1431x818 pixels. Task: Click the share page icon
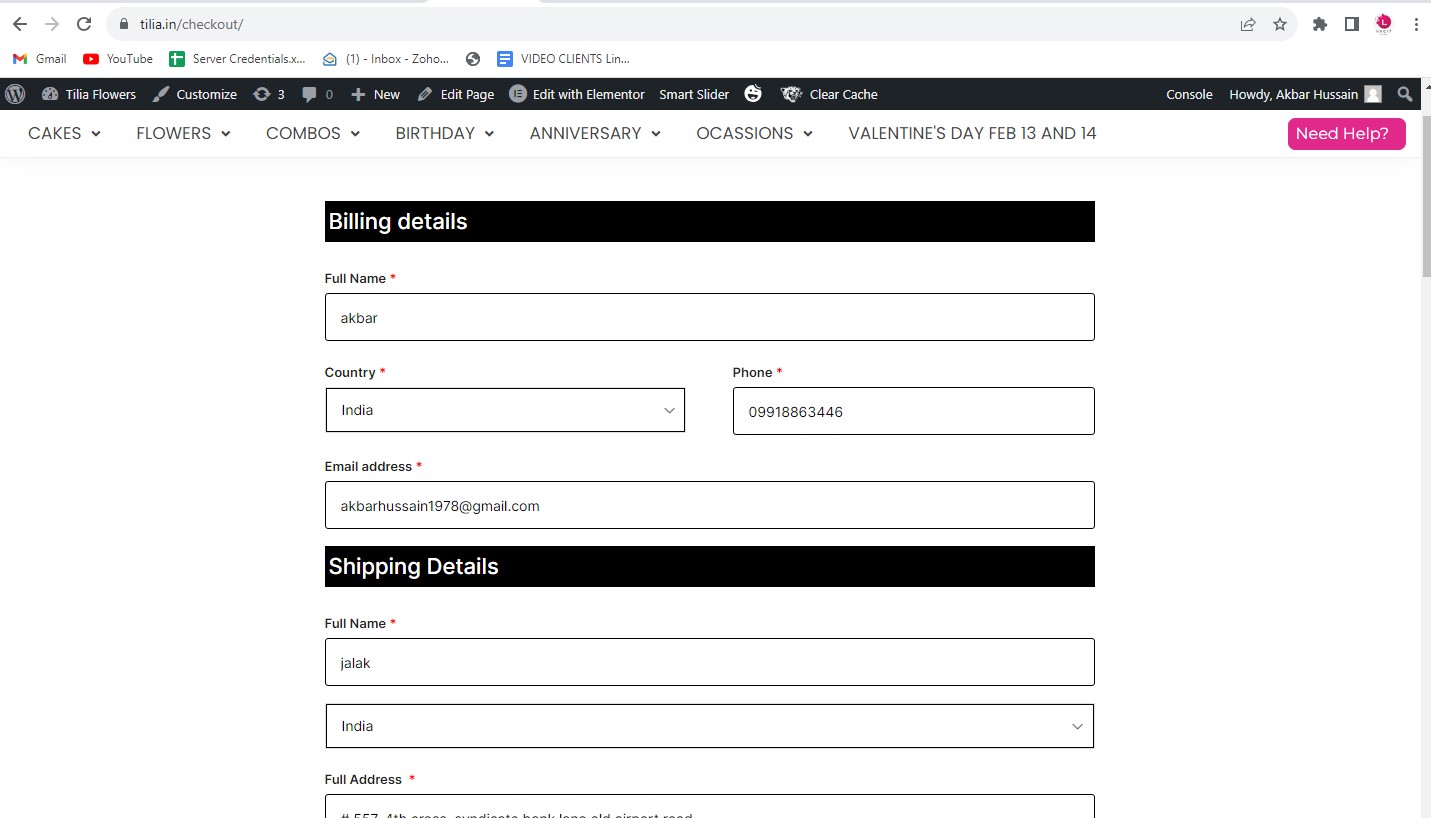[x=1248, y=24]
